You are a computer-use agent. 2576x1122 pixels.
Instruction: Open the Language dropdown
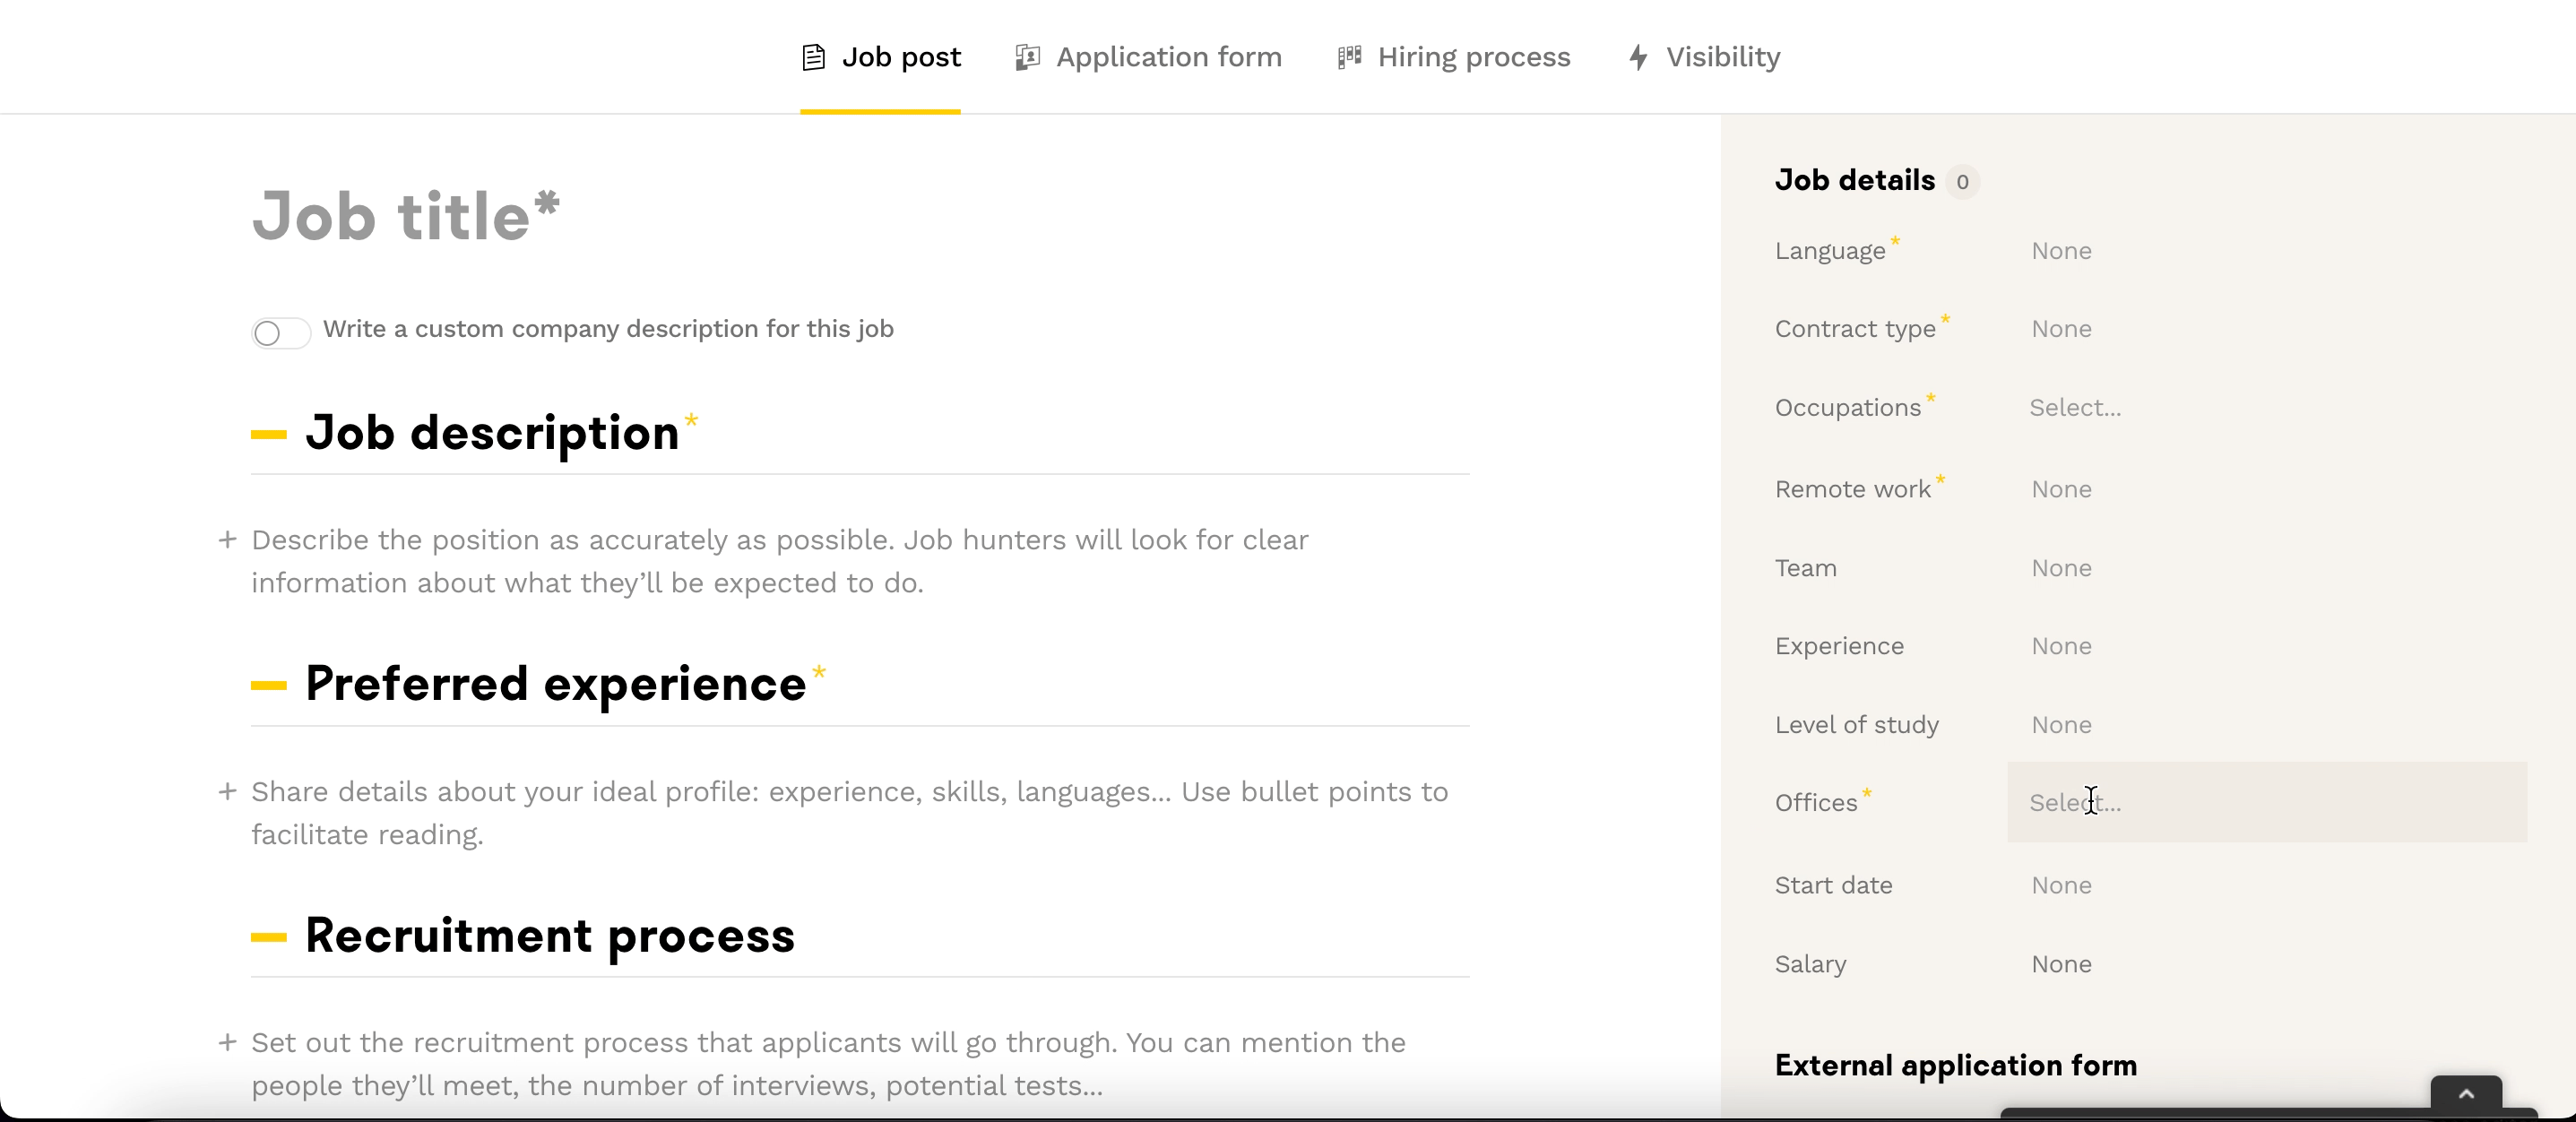2061,251
